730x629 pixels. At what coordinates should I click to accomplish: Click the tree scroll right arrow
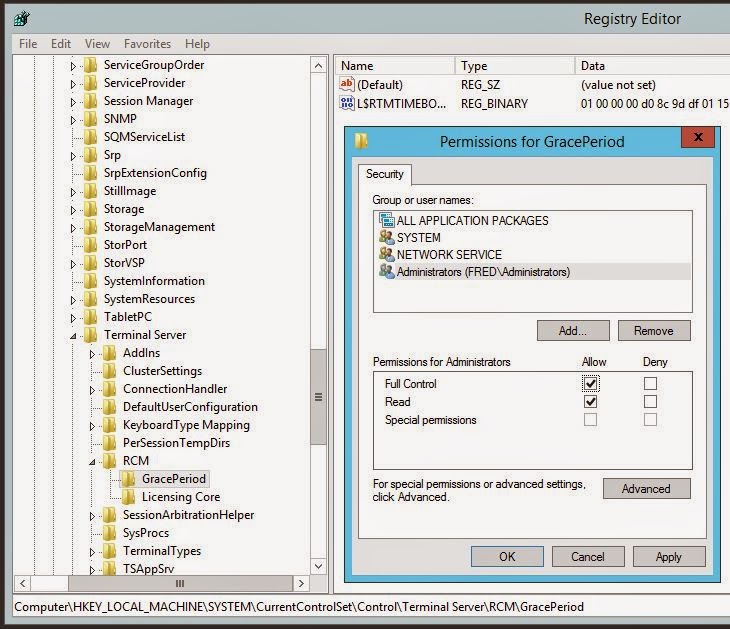301,583
